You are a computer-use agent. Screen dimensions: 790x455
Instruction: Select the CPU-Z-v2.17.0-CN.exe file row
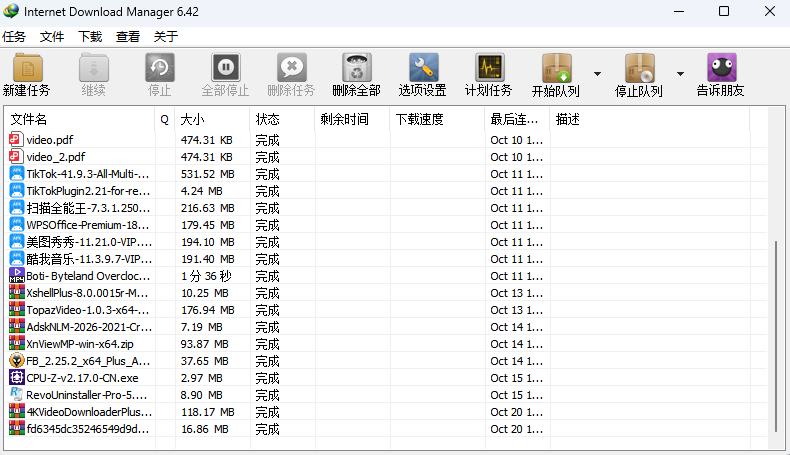(x=82, y=378)
